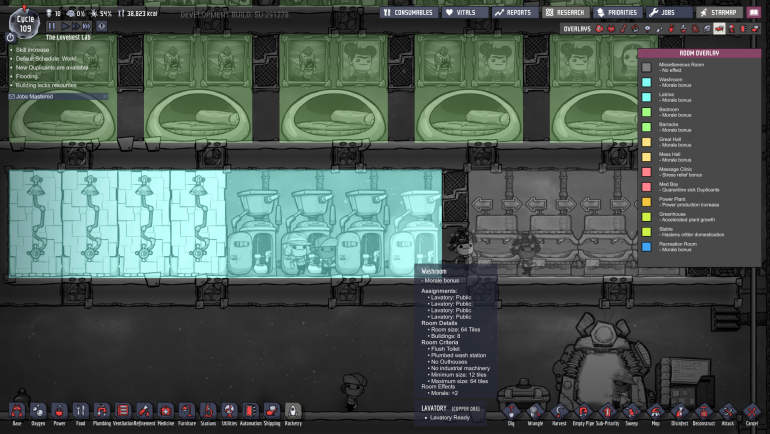Open the Shipping build category
Viewport: 770px width, 434px height.
point(272,411)
